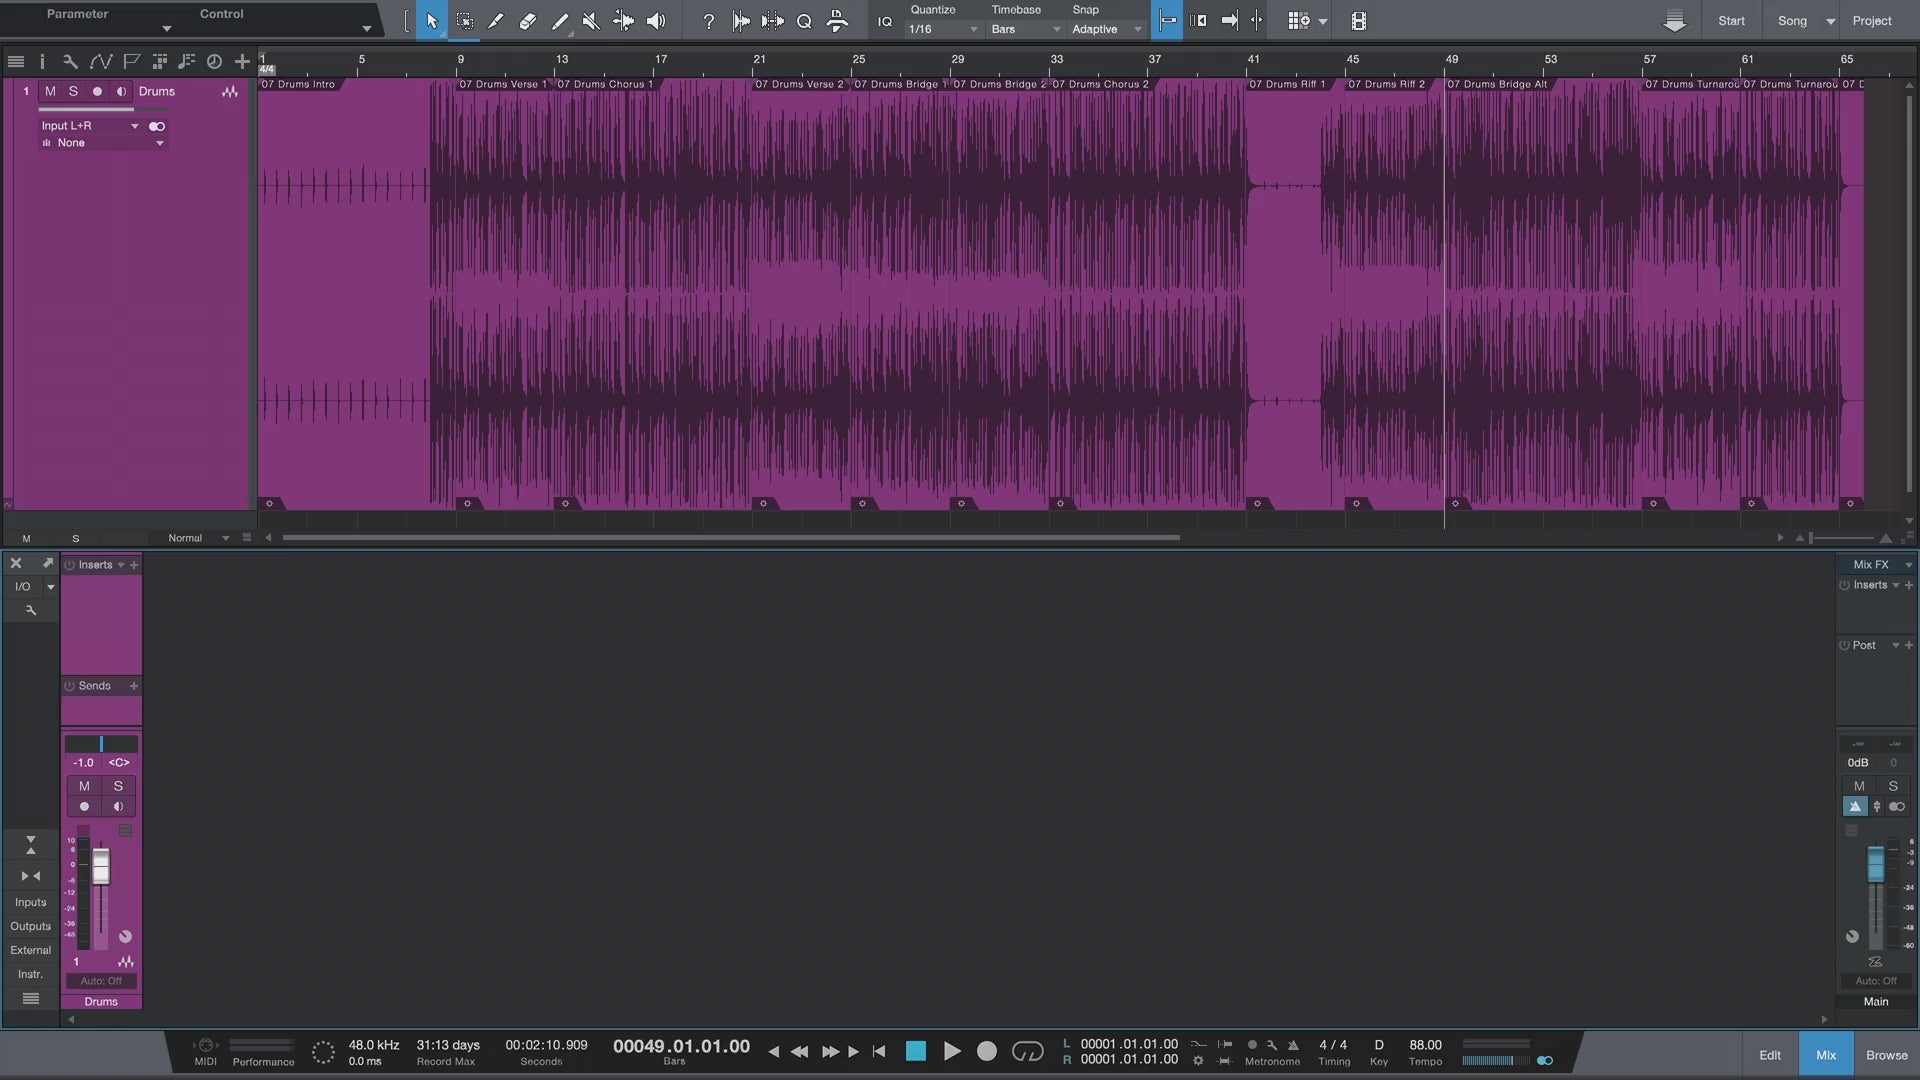This screenshot has width=1920, height=1080.
Task: Open the Quantize 1/16 dropdown
Action: [943, 29]
